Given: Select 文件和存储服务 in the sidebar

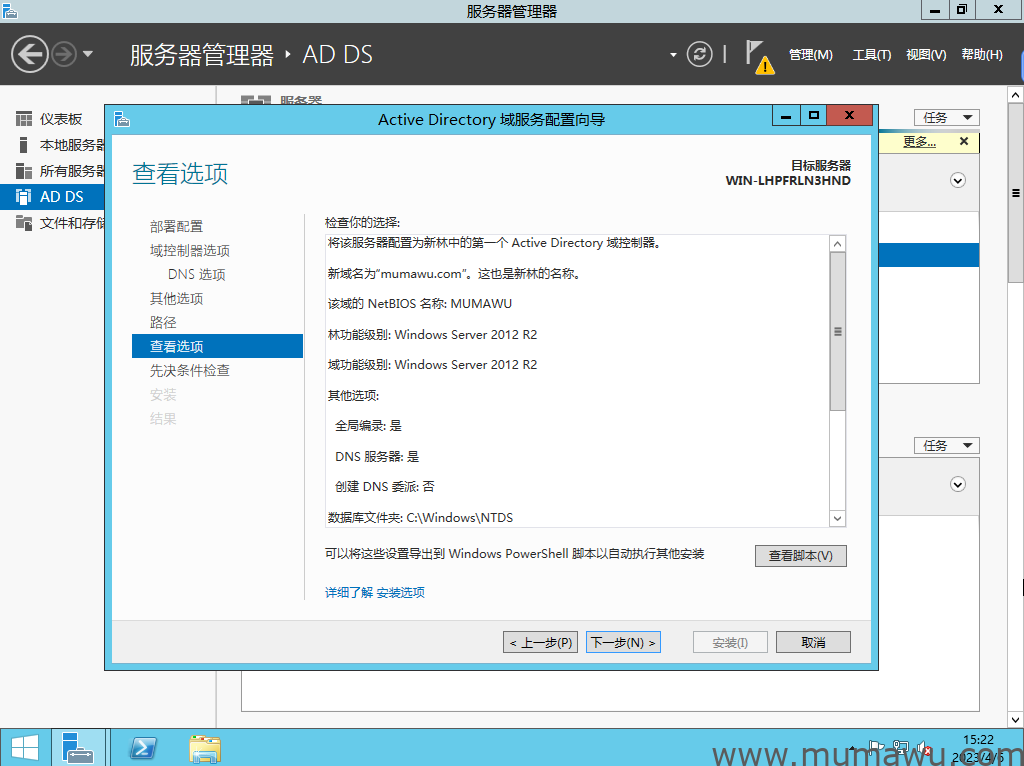Looking at the screenshot, I should point(65,221).
